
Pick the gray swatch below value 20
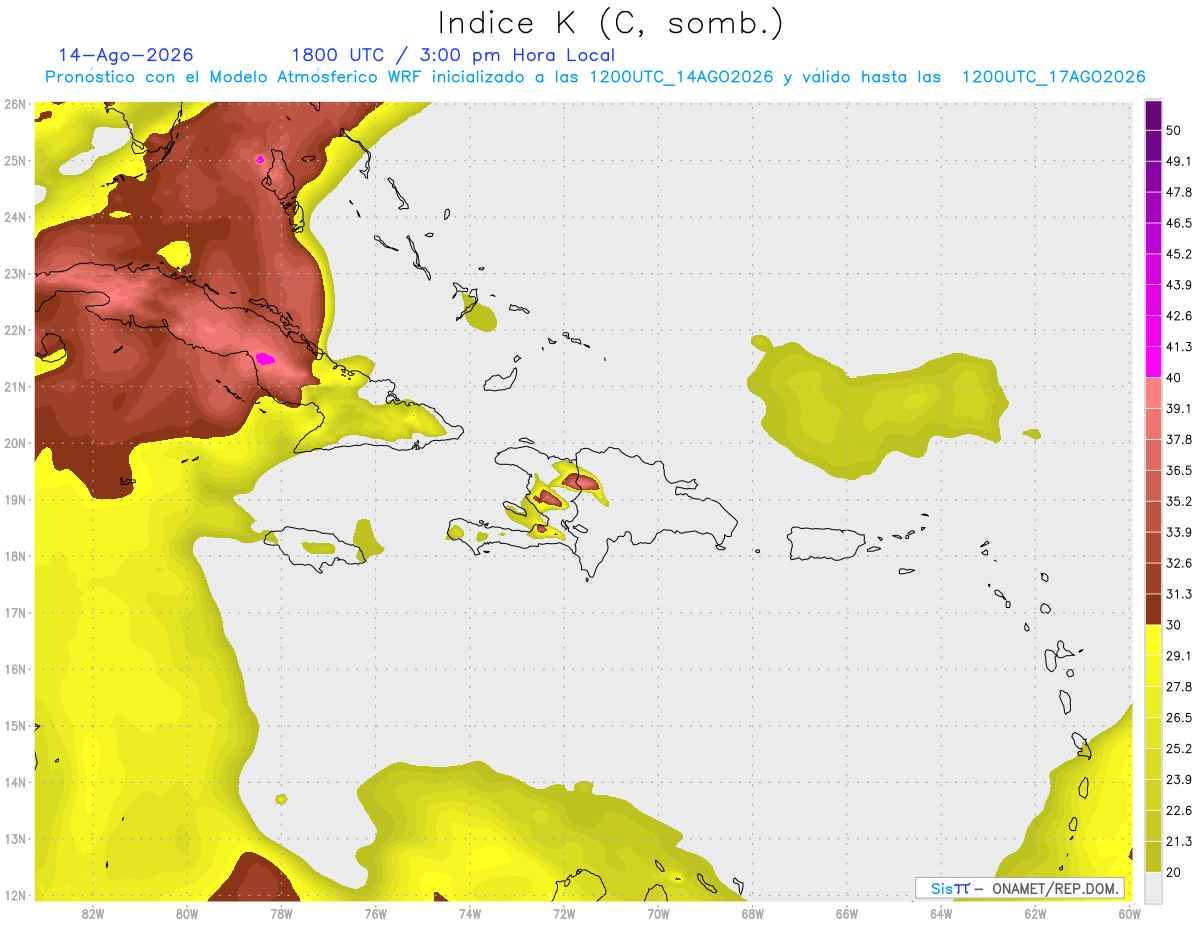pos(1153,888)
